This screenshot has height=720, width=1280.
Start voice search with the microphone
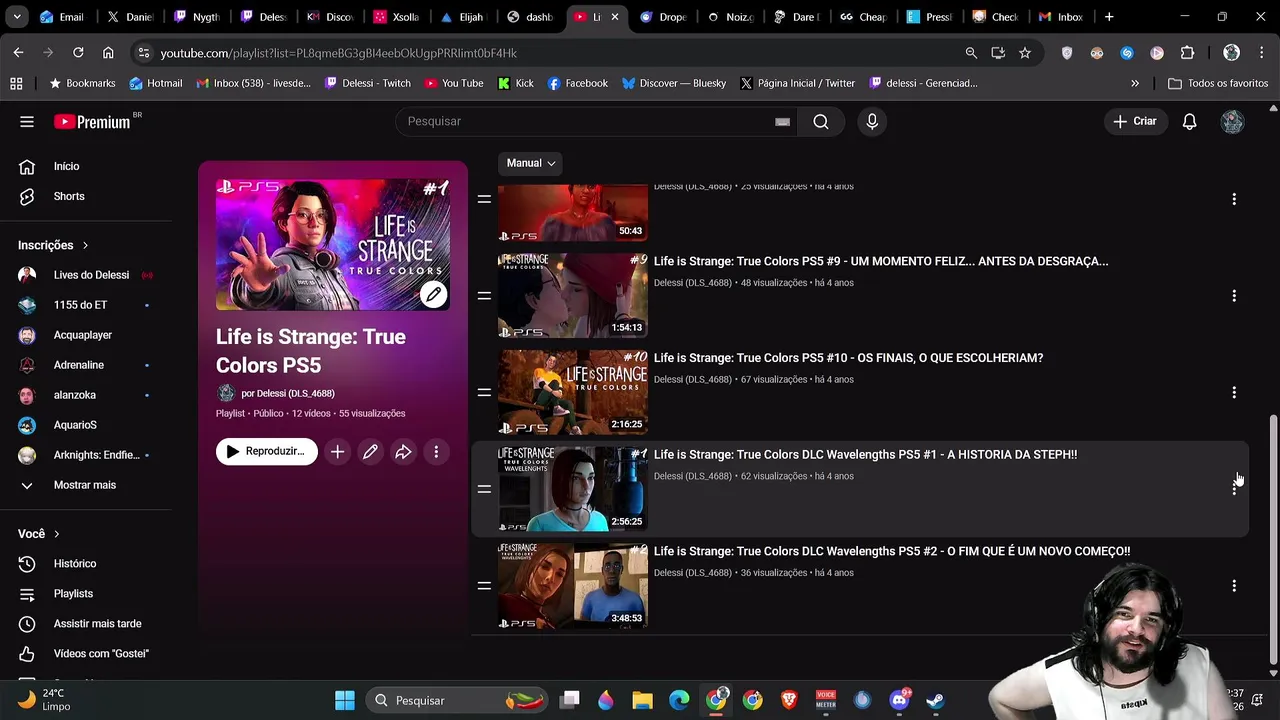872,121
